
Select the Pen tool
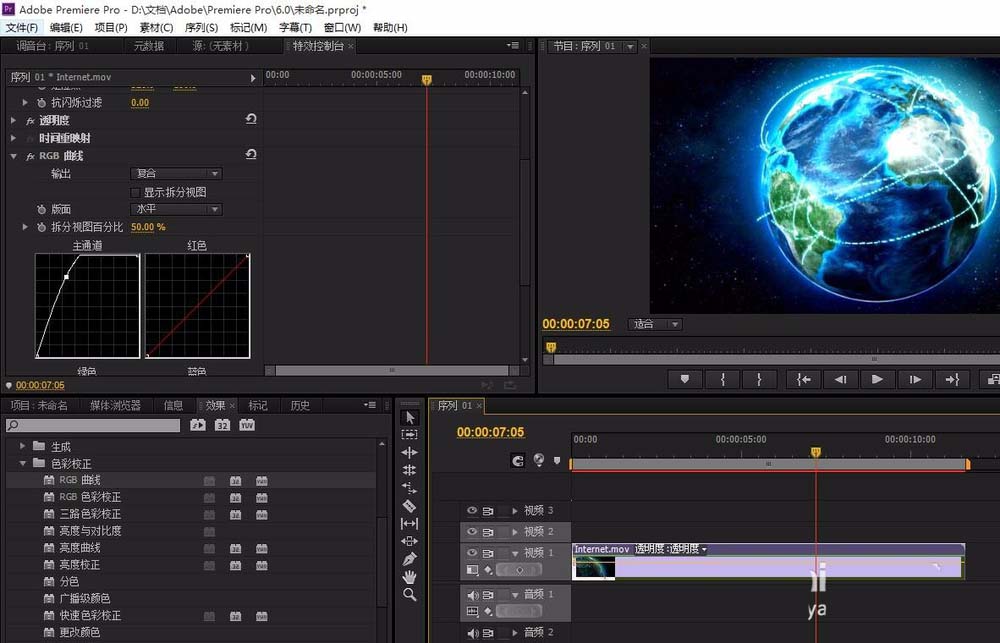pos(409,559)
